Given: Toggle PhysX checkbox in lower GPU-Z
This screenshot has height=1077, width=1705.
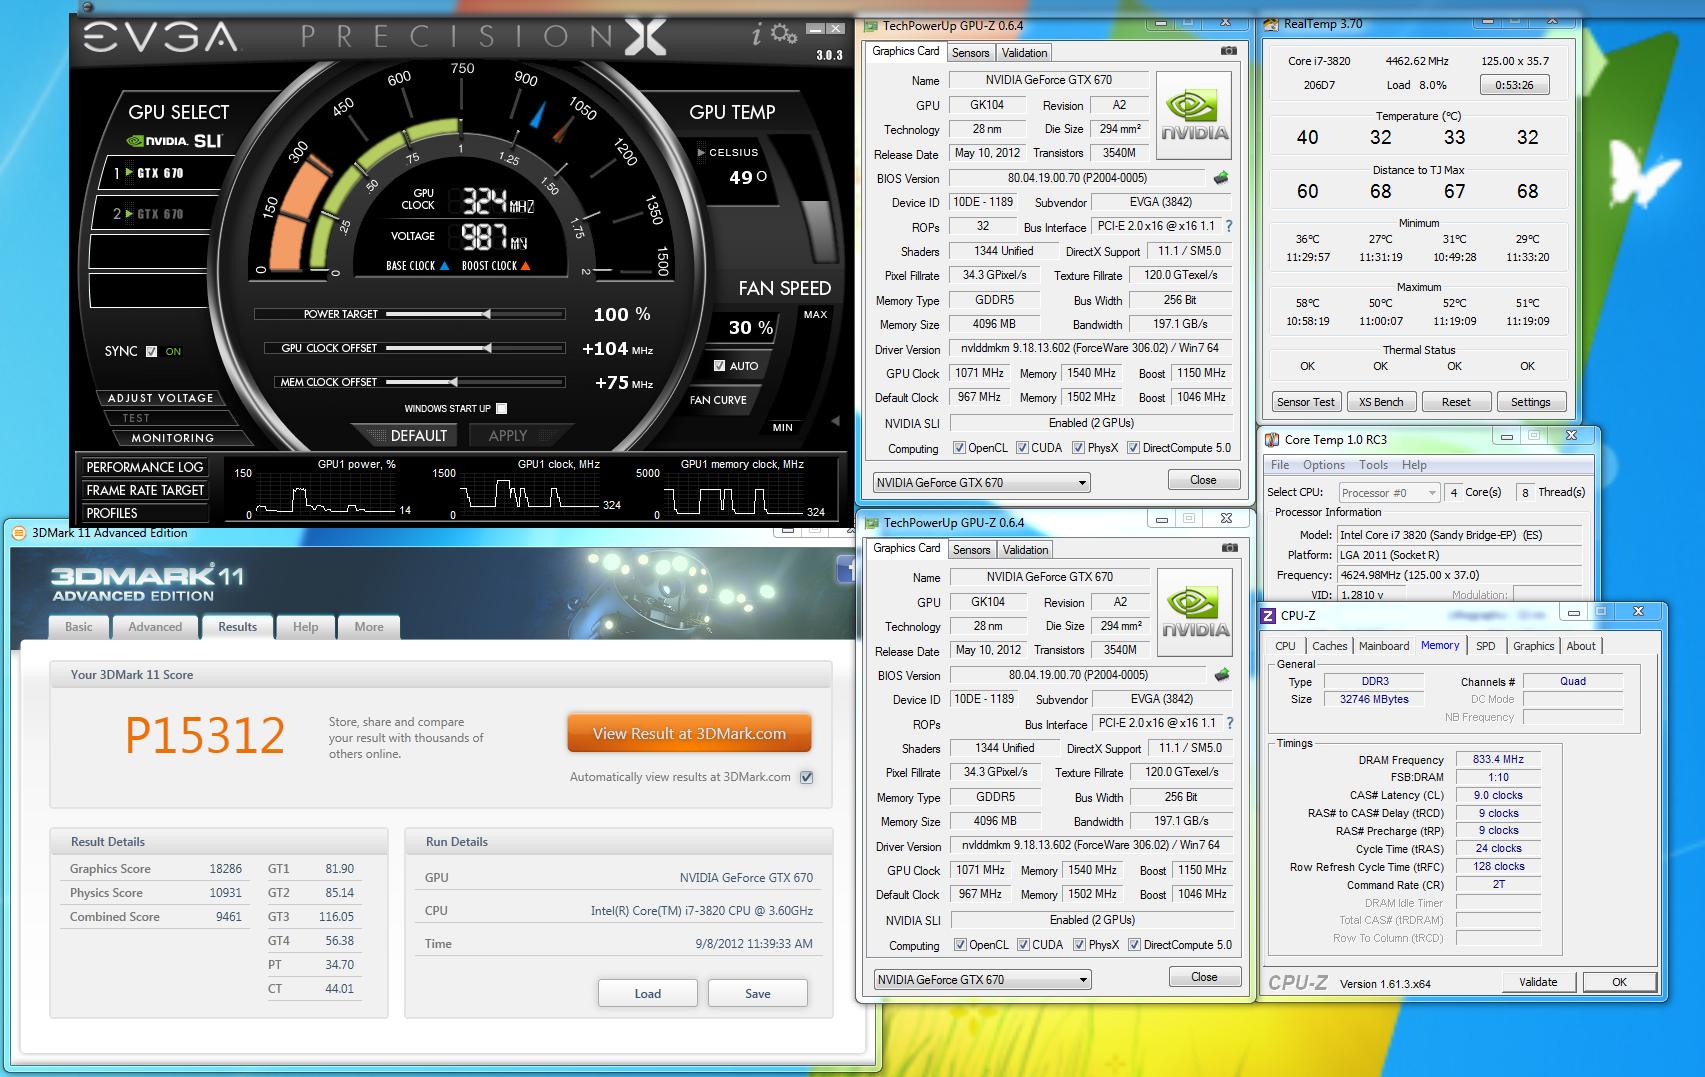Looking at the screenshot, I should 1080,945.
